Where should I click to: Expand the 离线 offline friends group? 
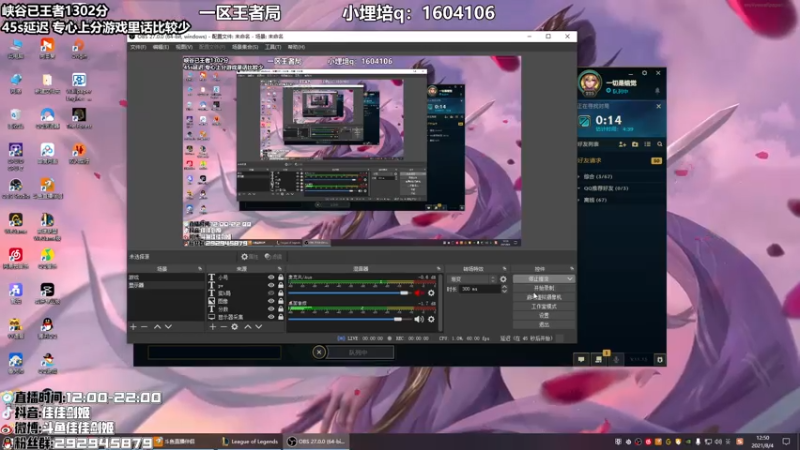[x=594, y=200]
